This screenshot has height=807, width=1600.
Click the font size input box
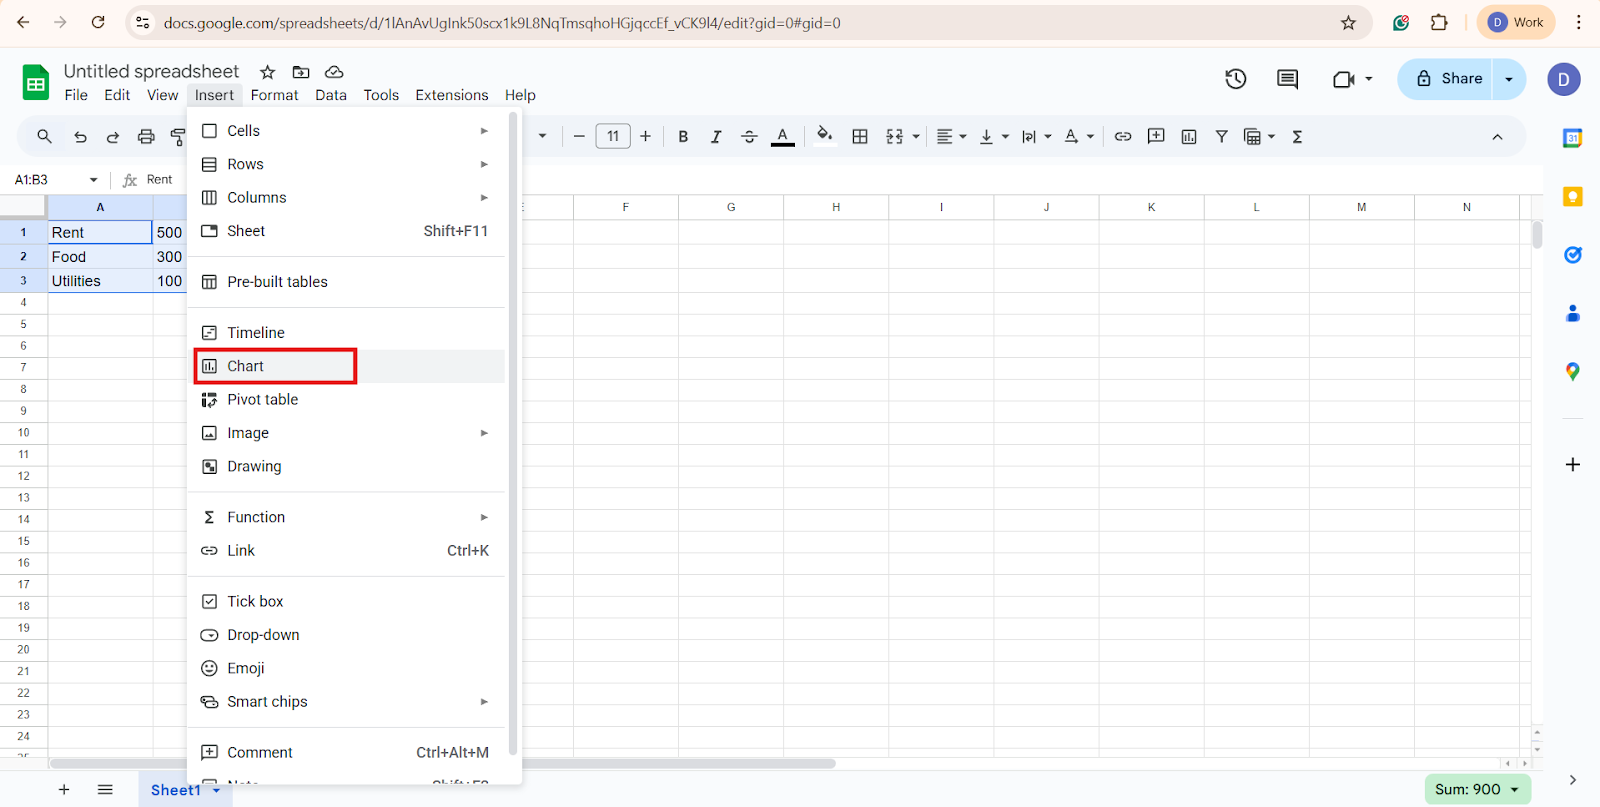(x=613, y=137)
